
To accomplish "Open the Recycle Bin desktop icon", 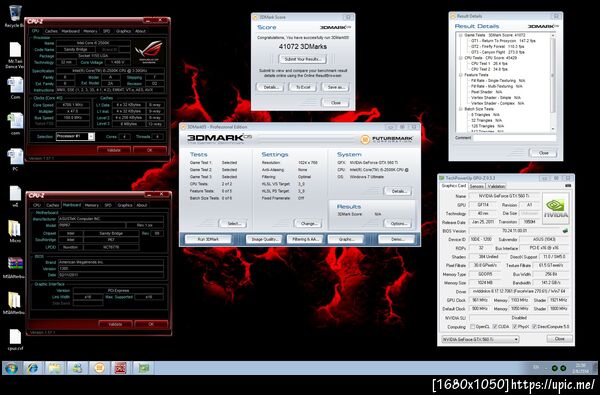I will coord(15,13).
